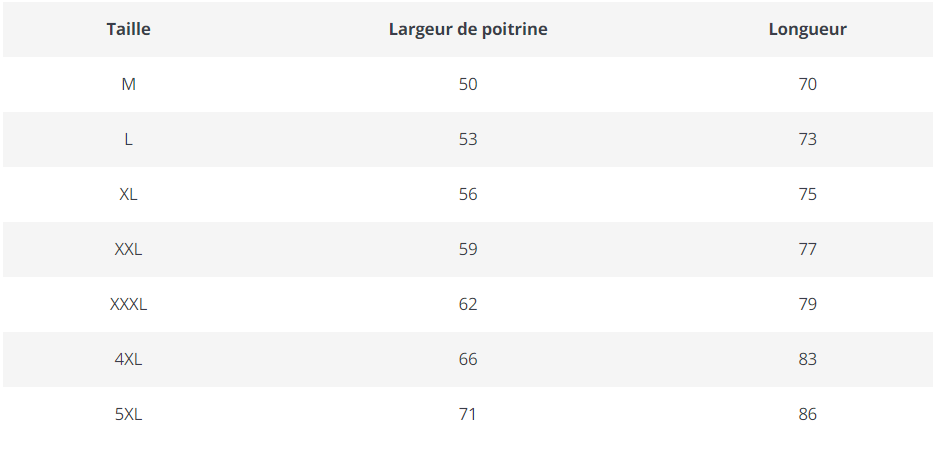The width and height of the screenshot is (936, 455).
Task: Click chest width value 59
Action: 468,249
